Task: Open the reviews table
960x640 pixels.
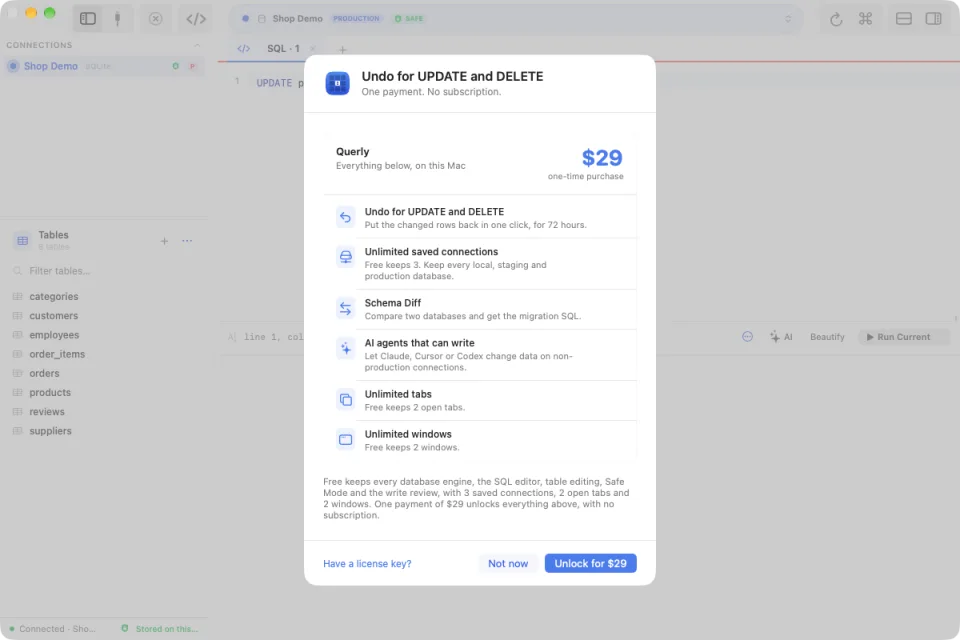Action: pos(47,412)
